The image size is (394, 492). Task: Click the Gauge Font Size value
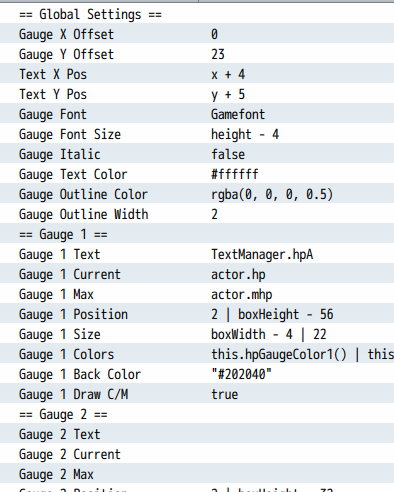coord(245,134)
